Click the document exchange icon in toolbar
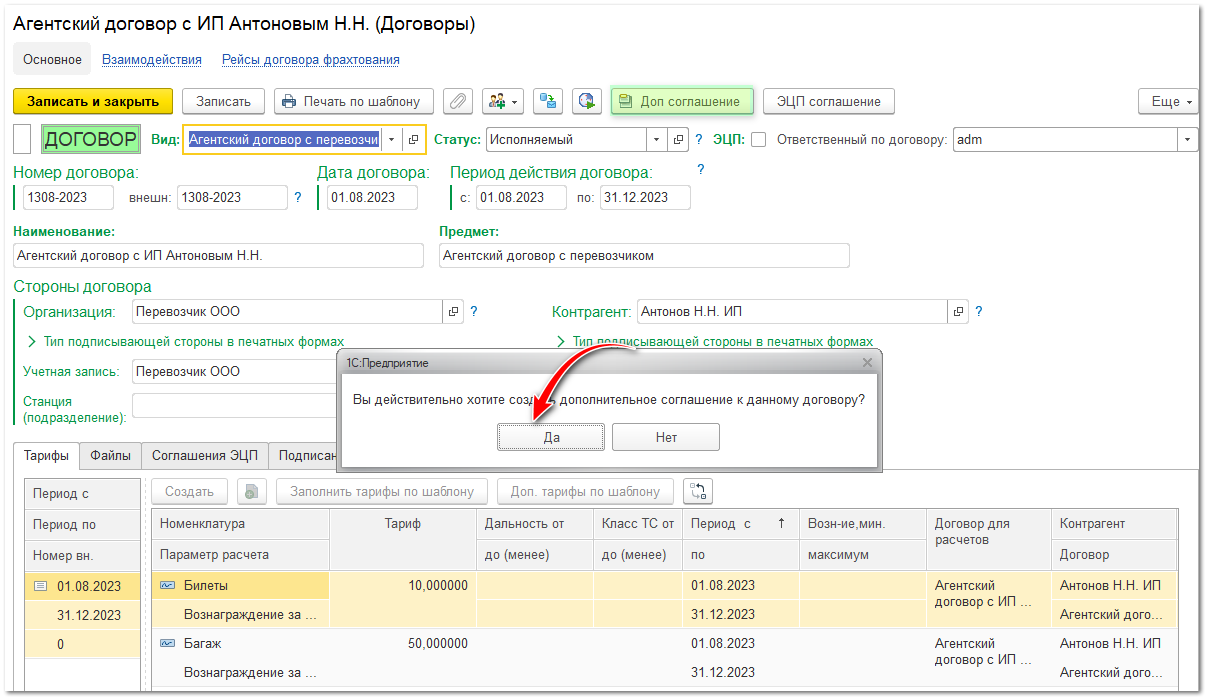The width and height of the screenshot is (1208, 700). point(547,101)
